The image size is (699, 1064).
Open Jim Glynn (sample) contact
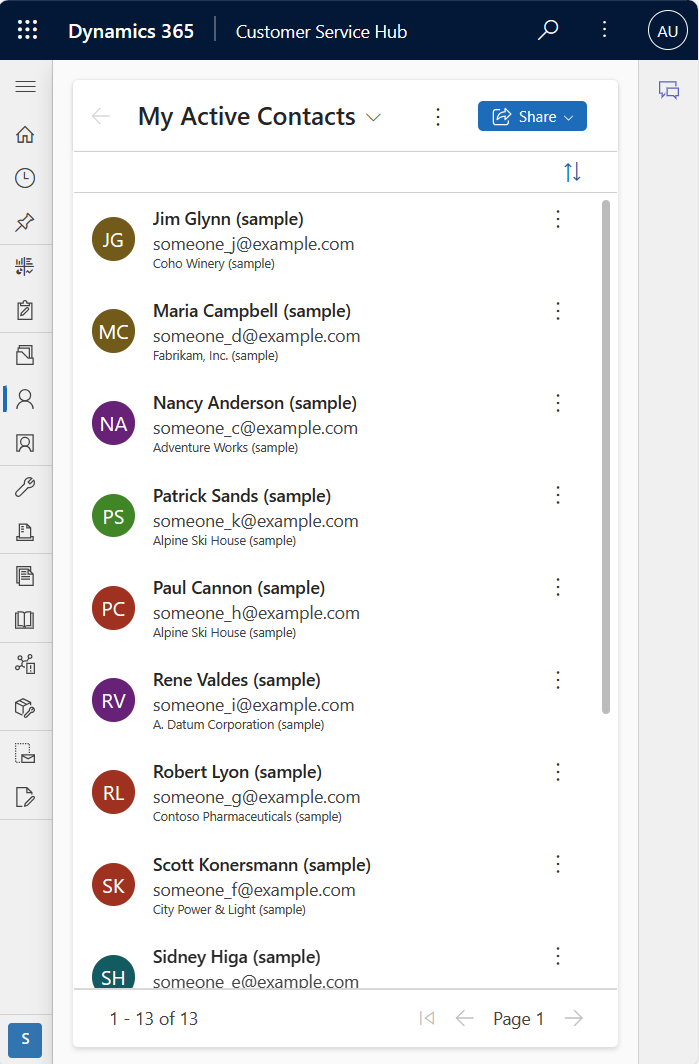tap(228, 219)
